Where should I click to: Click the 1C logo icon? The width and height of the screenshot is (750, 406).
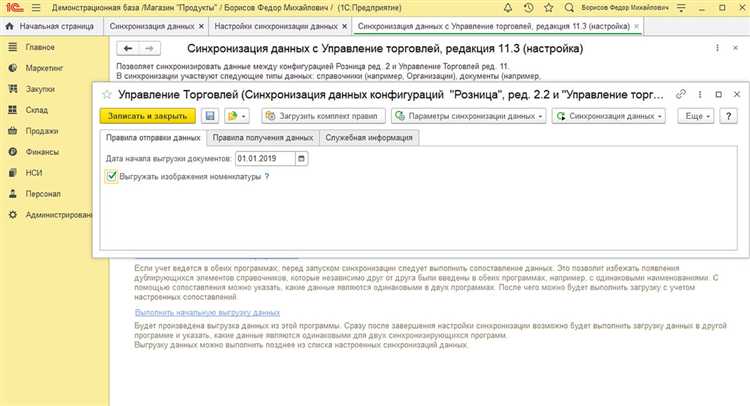(x=14, y=8)
